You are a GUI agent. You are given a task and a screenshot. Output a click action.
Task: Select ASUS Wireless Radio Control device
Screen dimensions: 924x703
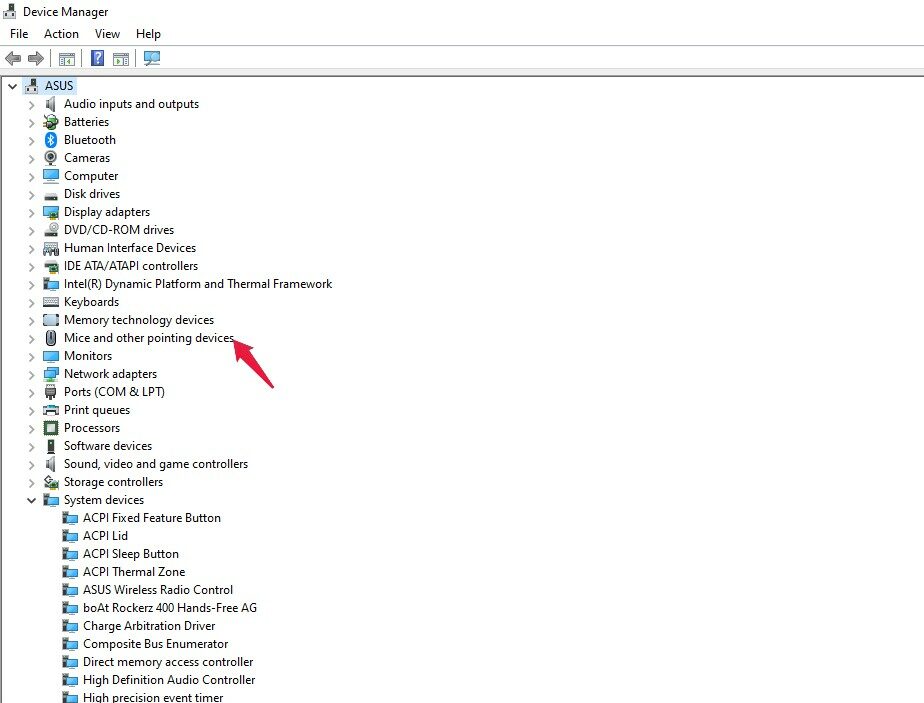click(158, 590)
